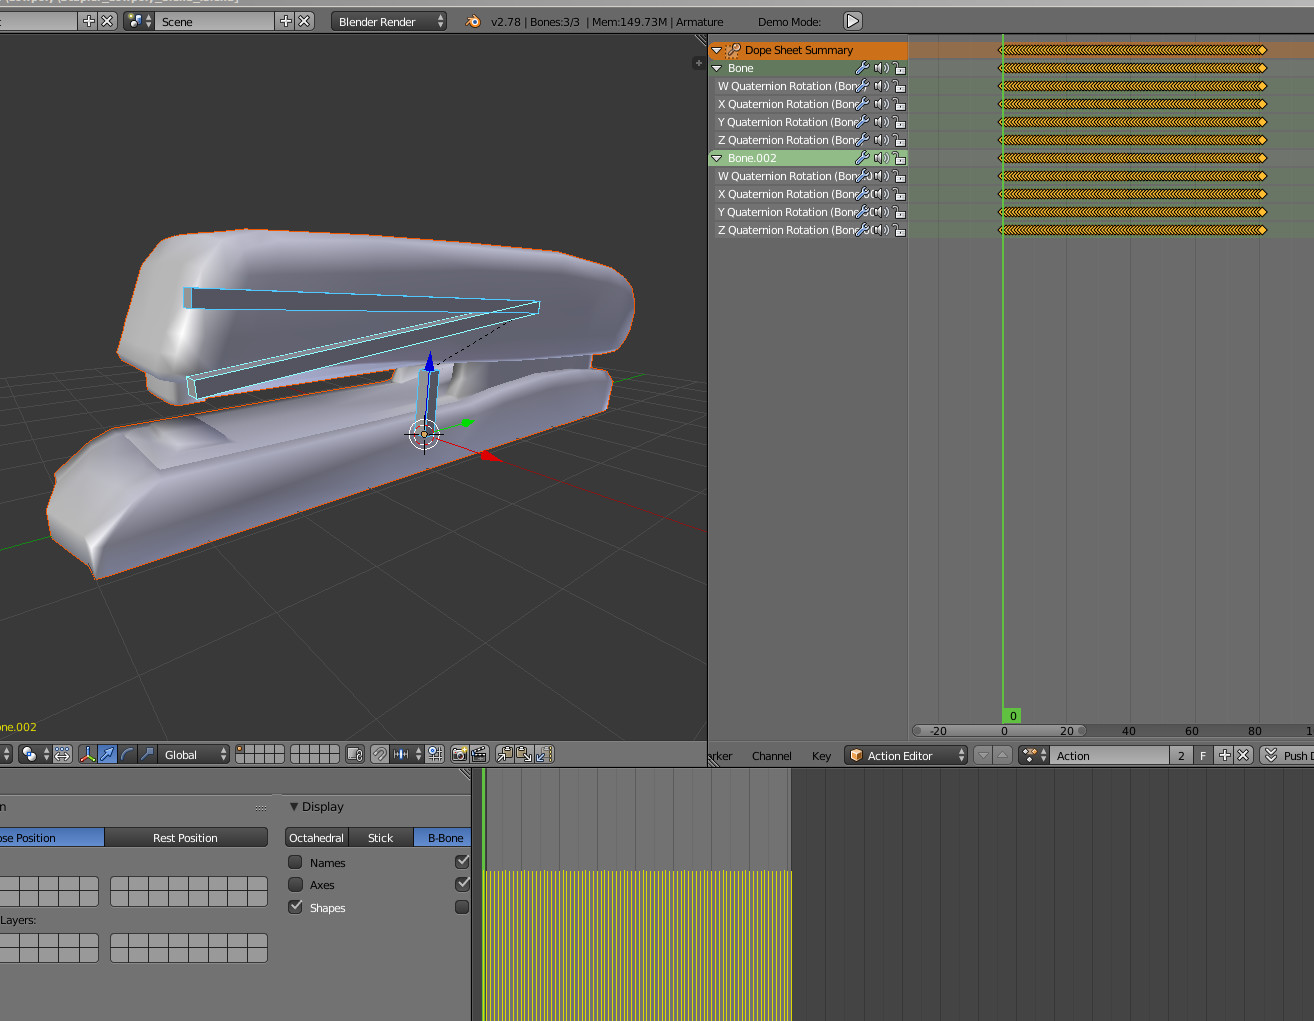Screen dimensions: 1314x1021
Task: Enable the Names display checkbox
Action: (x=295, y=862)
